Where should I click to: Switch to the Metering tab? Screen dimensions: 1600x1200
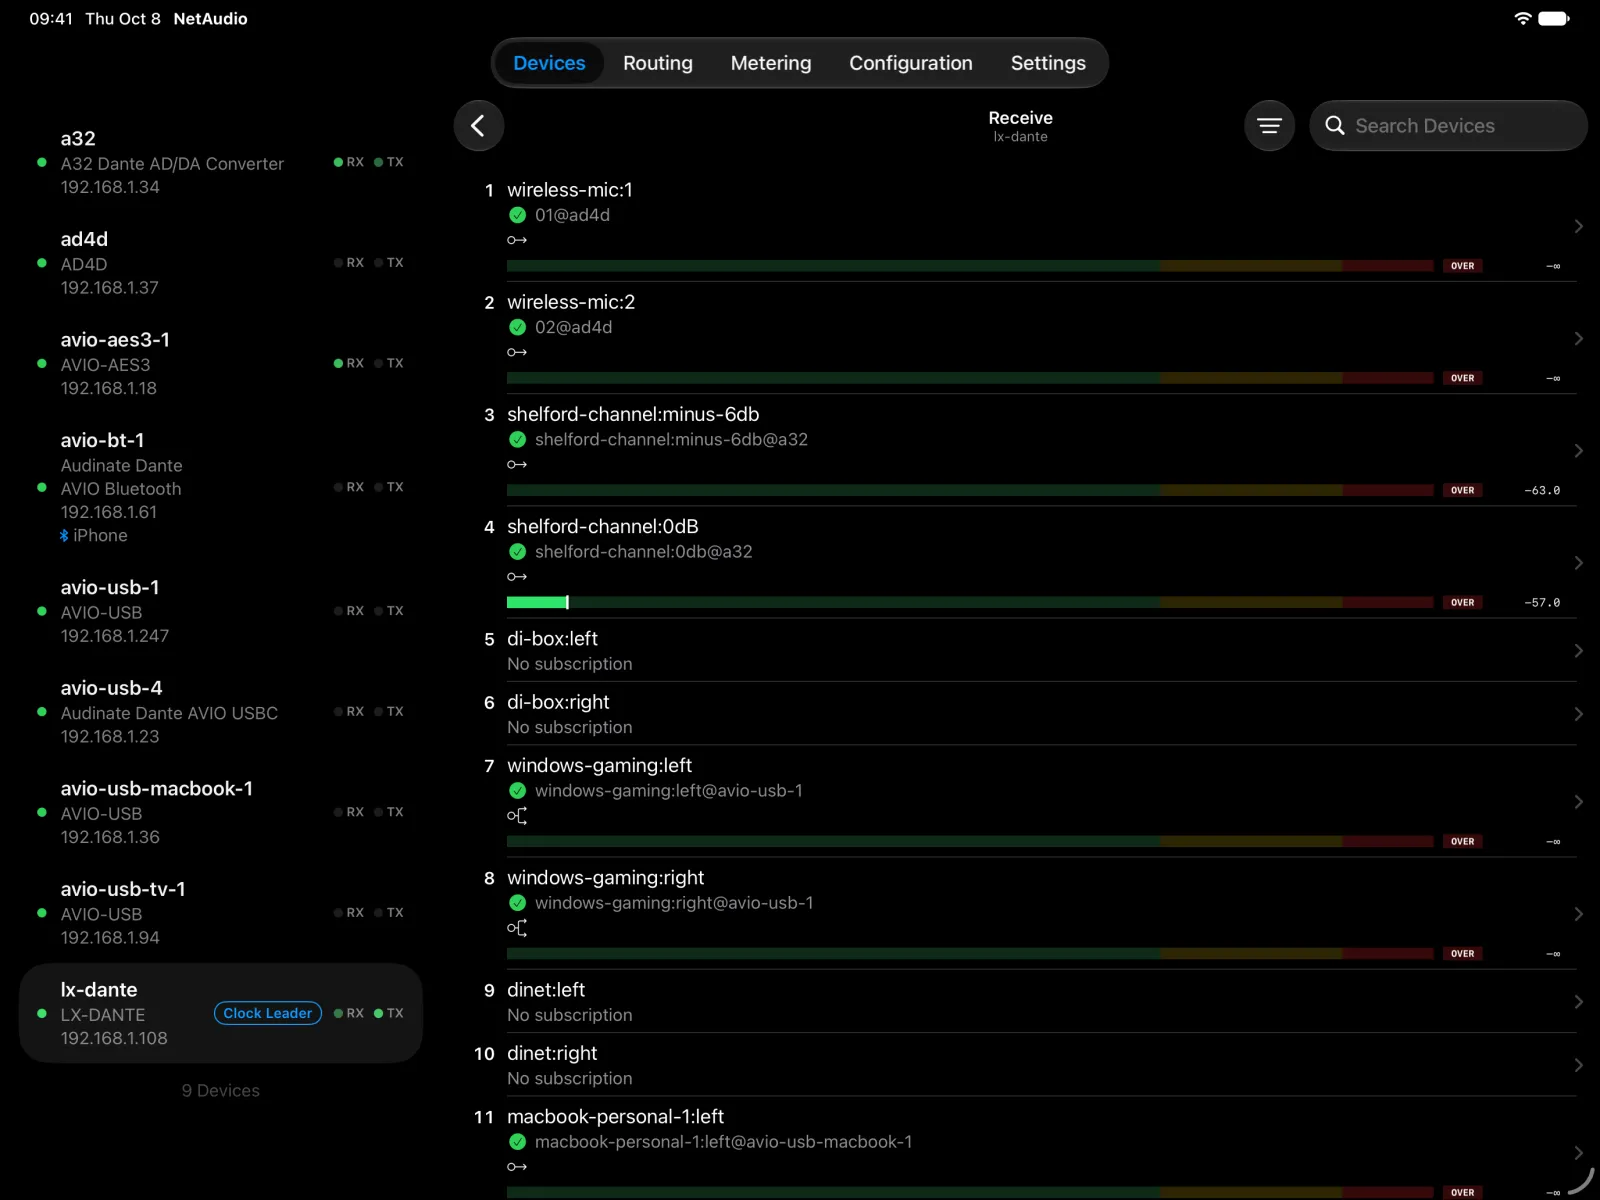coord(771,63)
